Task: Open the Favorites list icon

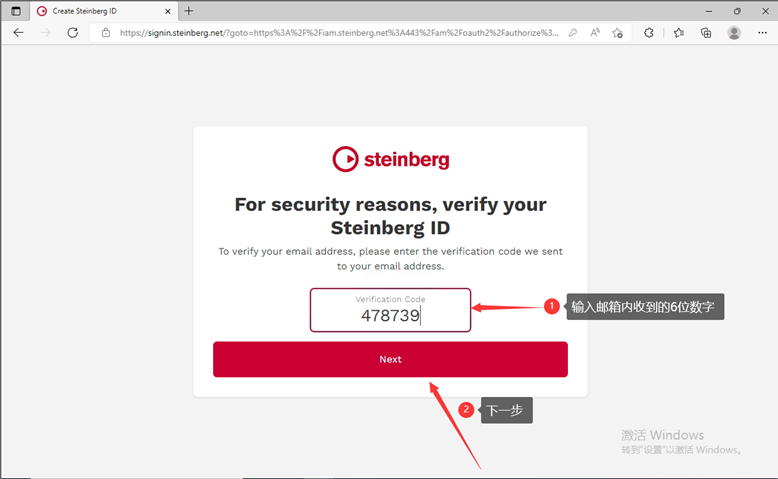Action: pyautogui.click(x=678, y=32)
